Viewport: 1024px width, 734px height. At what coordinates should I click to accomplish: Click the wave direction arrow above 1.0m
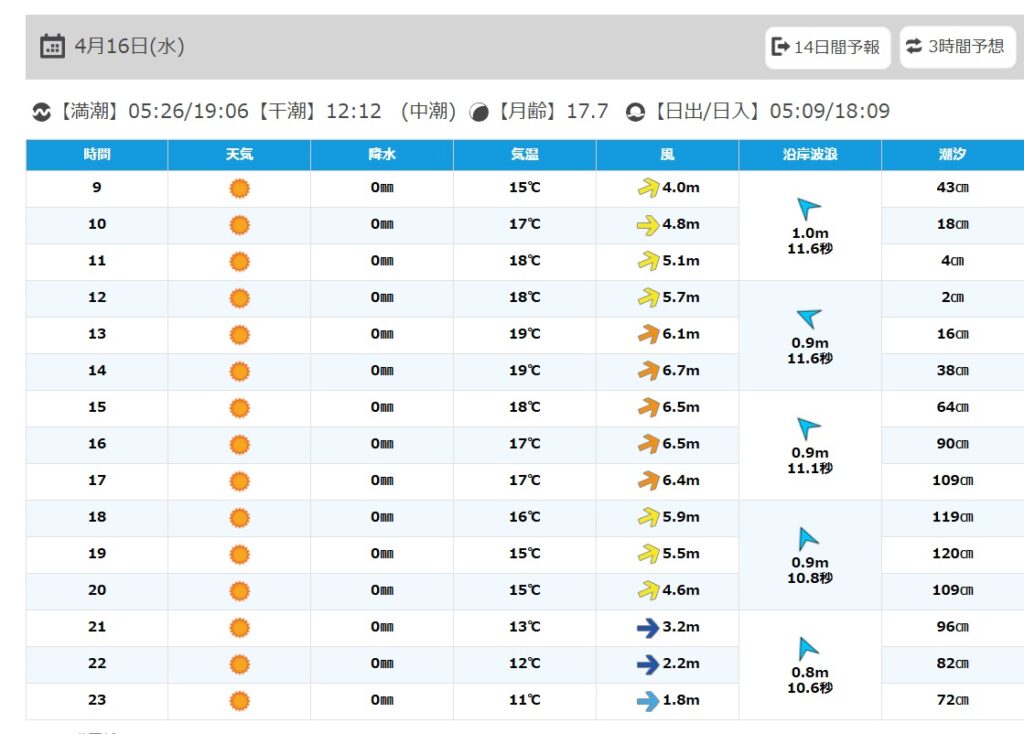coord(808,208)
